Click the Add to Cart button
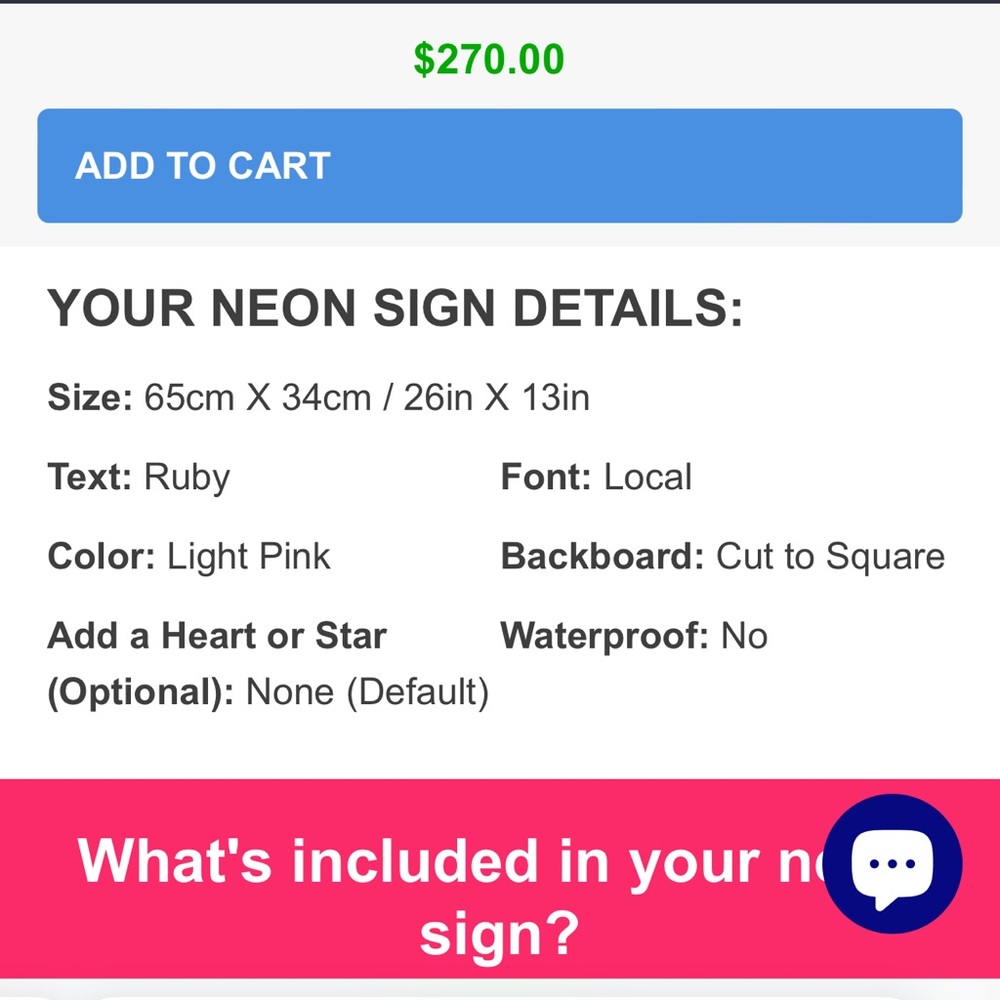The image size is (1000, 1000). [x=500, y=166]
